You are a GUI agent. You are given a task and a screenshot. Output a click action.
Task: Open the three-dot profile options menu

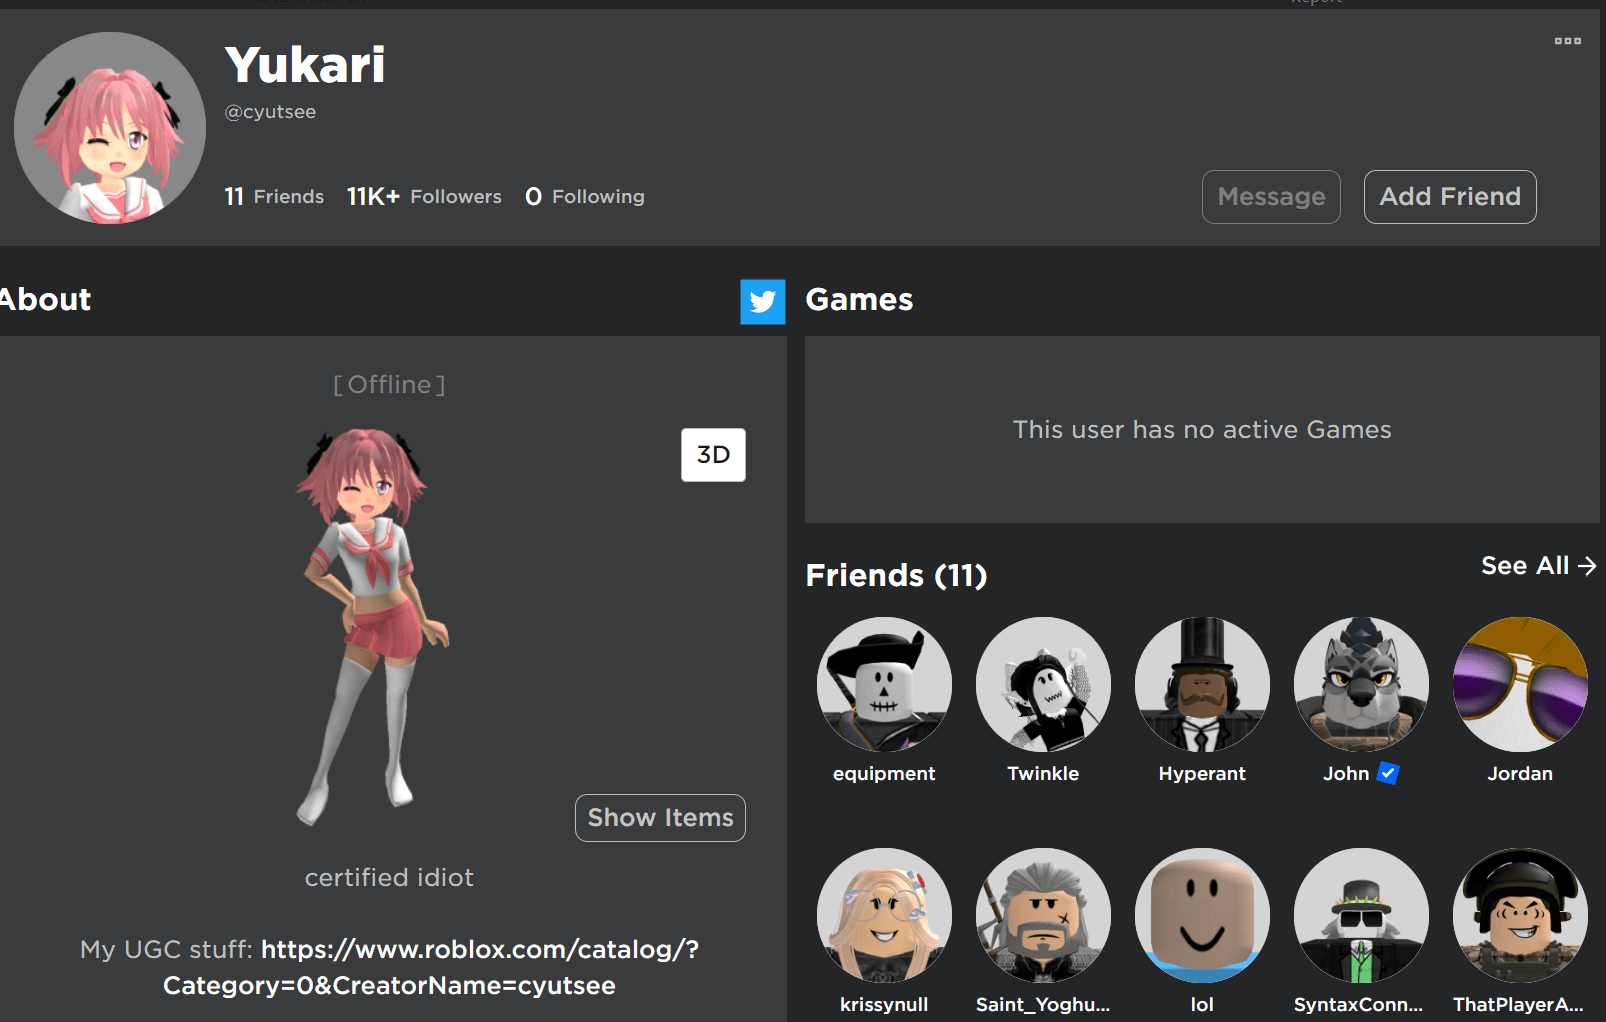coord(1567,41)
